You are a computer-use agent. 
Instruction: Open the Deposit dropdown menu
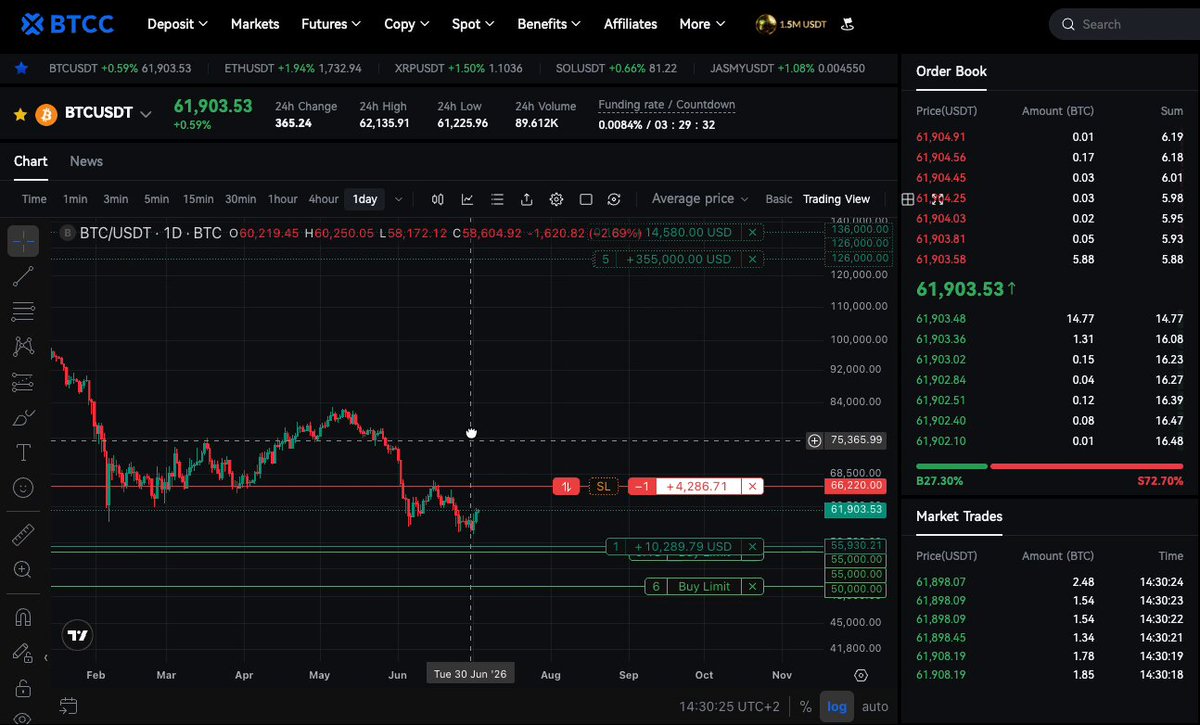[x=177, y=24]
